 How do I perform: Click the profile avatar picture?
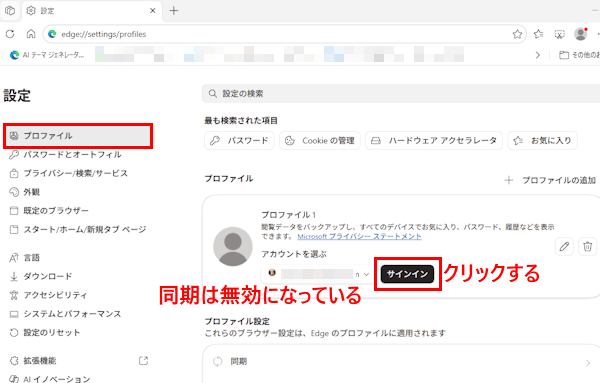click(x=233, y=246)
